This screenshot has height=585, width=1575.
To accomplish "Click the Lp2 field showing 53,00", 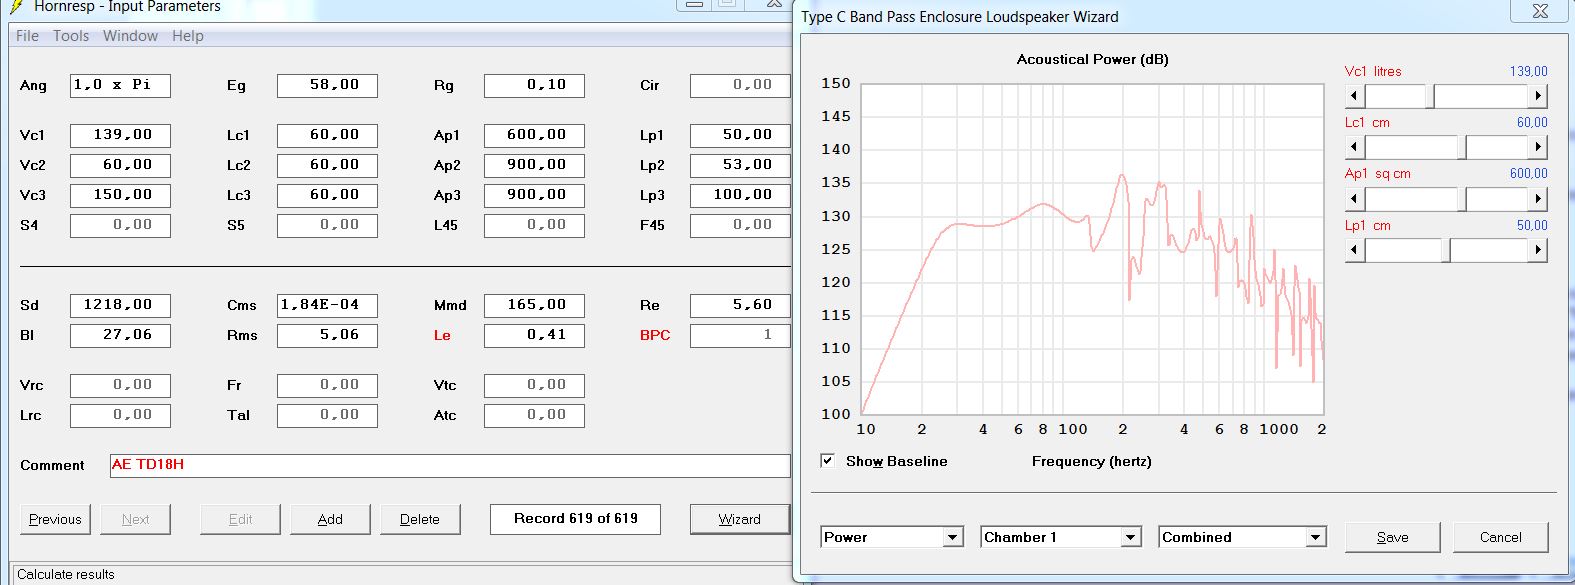I will [x=740, y=165].
